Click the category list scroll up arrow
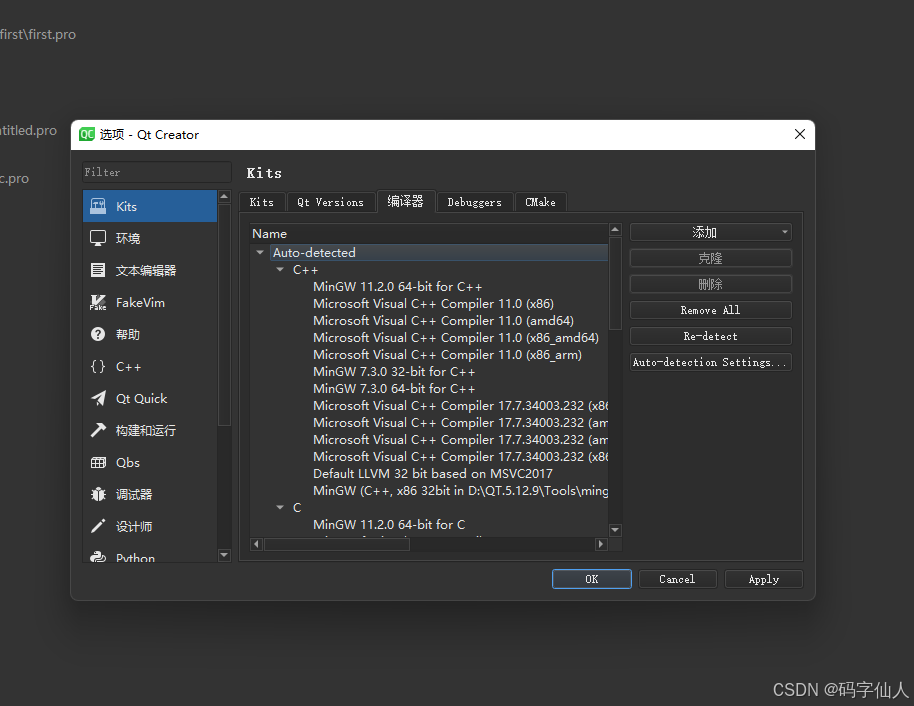914x706 pixels. point(224,196)
